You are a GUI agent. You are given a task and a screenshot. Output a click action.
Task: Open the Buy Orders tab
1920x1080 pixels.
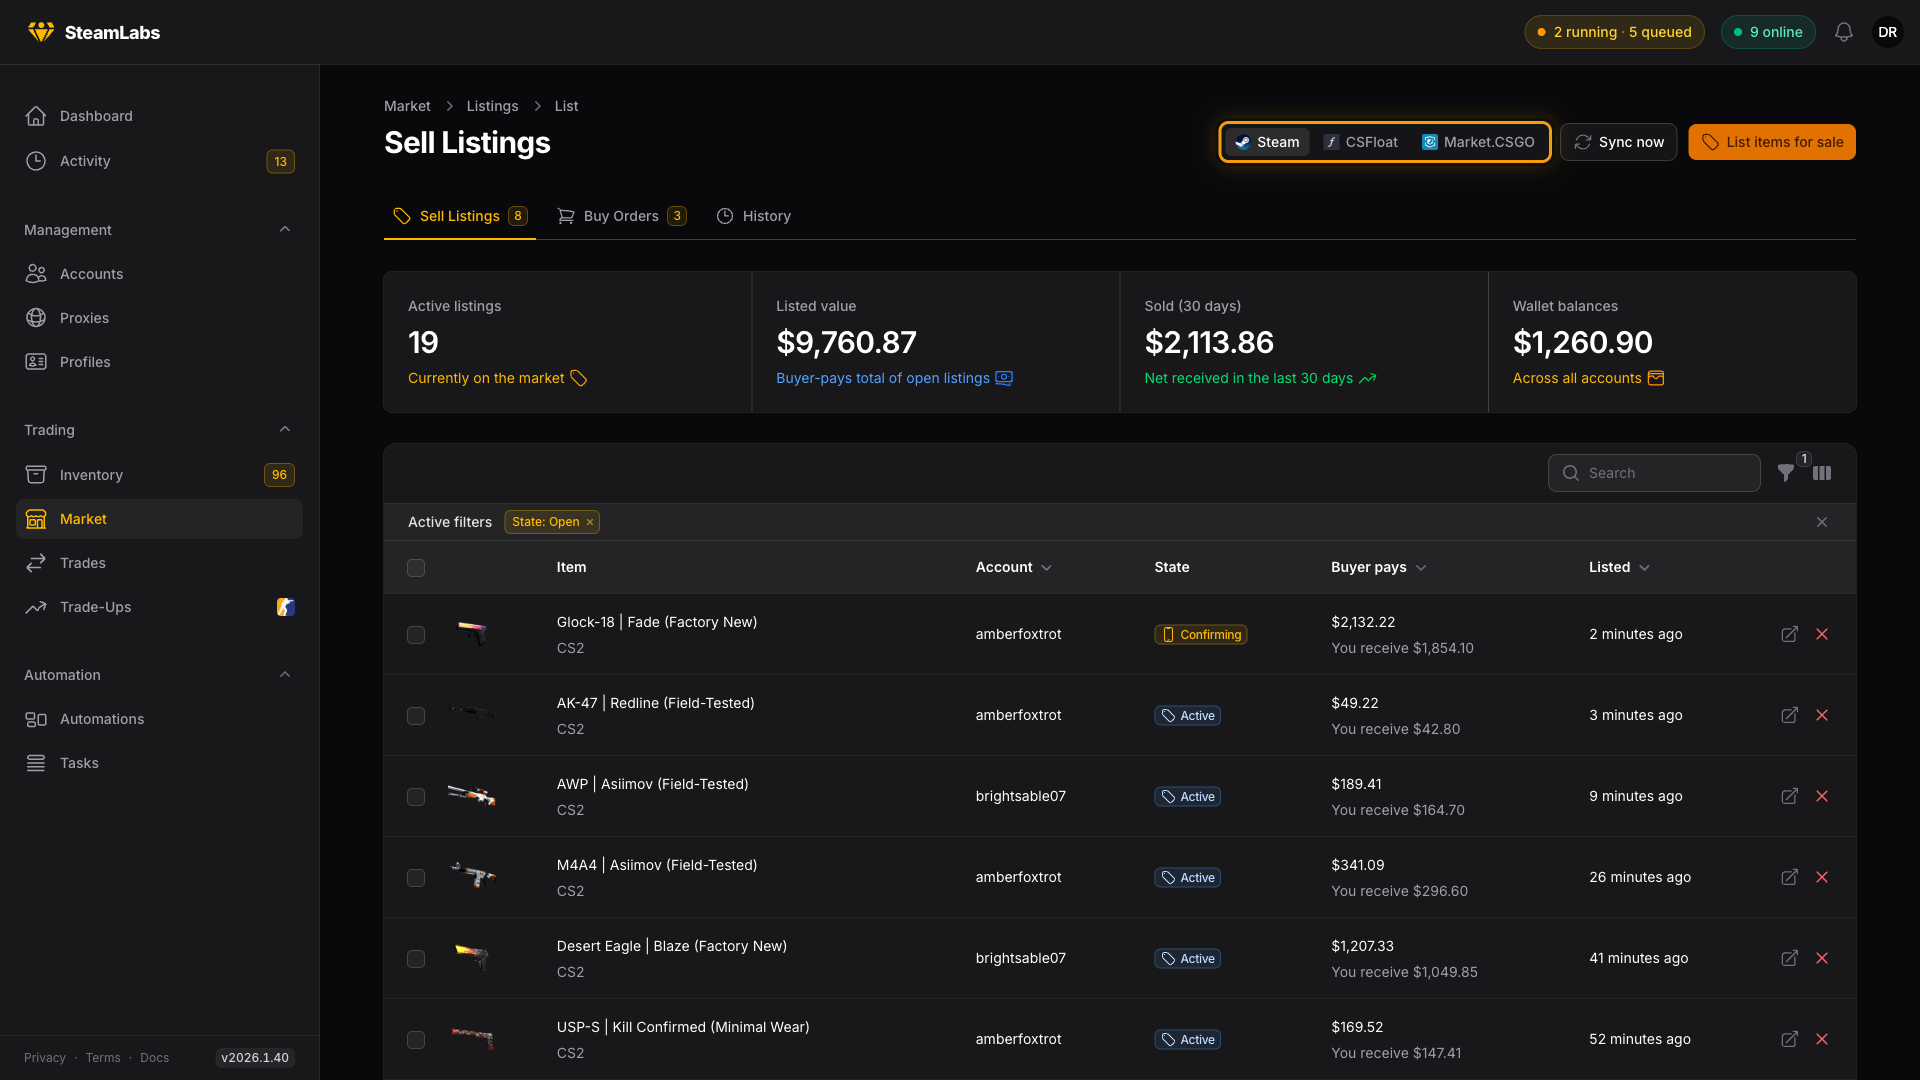coord(621,216)
